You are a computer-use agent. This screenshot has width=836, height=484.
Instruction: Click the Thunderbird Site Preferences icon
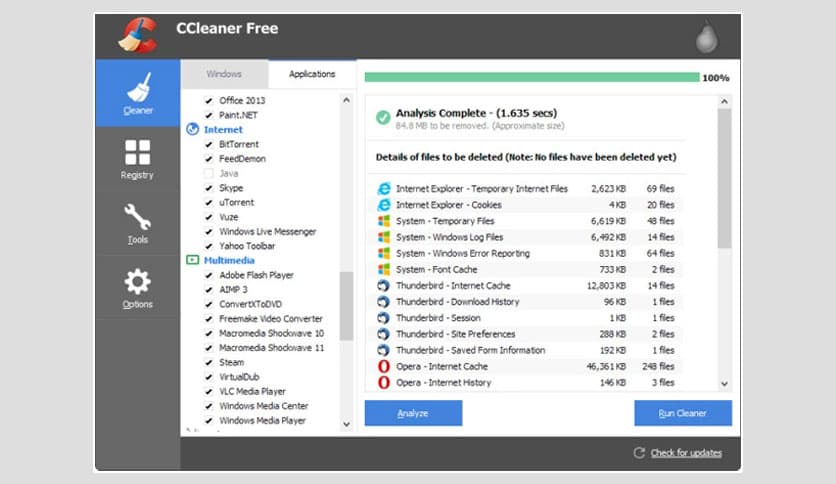coord(384,334)
